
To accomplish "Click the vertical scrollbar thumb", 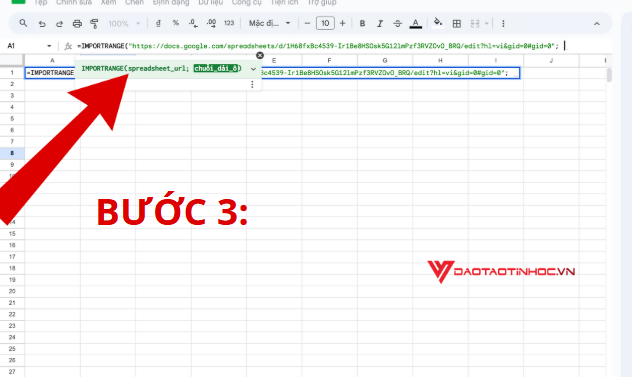I will 609,75.
